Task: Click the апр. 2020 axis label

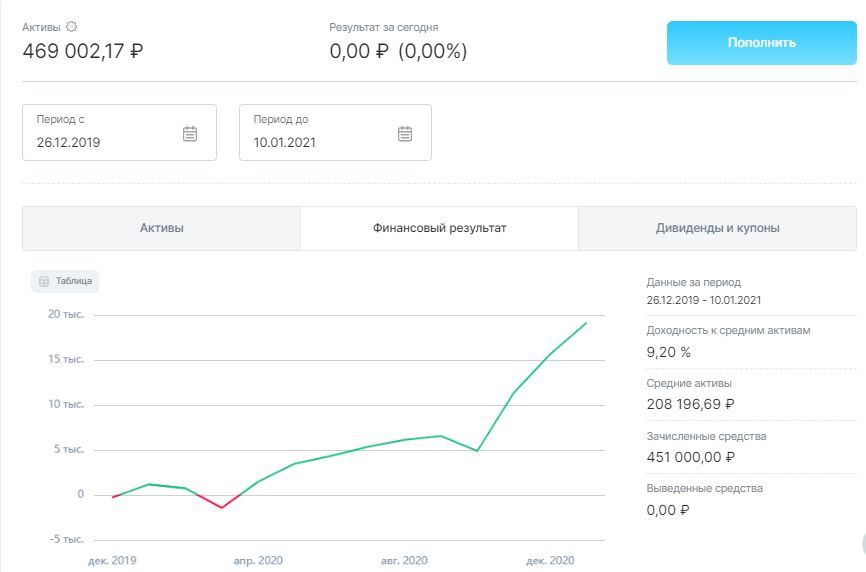Action: (x=258, y=560)
